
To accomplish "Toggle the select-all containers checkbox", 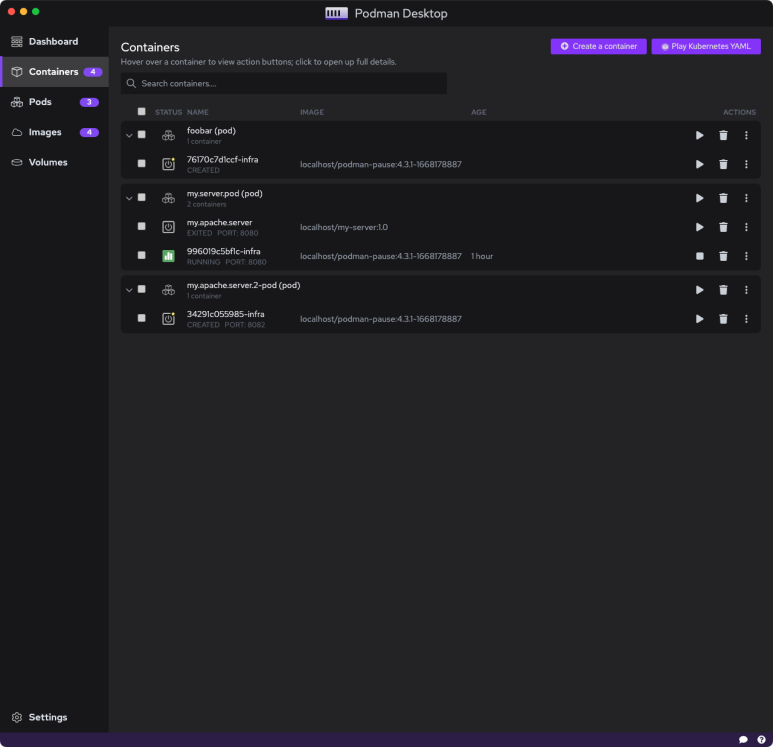I will coord(141,111).
